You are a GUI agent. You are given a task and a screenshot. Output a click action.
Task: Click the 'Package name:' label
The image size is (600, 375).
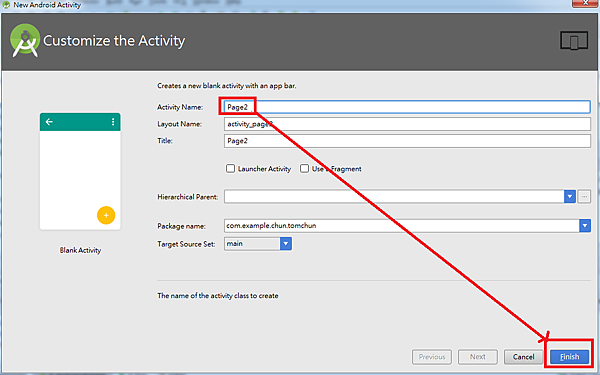coord(181,226)
